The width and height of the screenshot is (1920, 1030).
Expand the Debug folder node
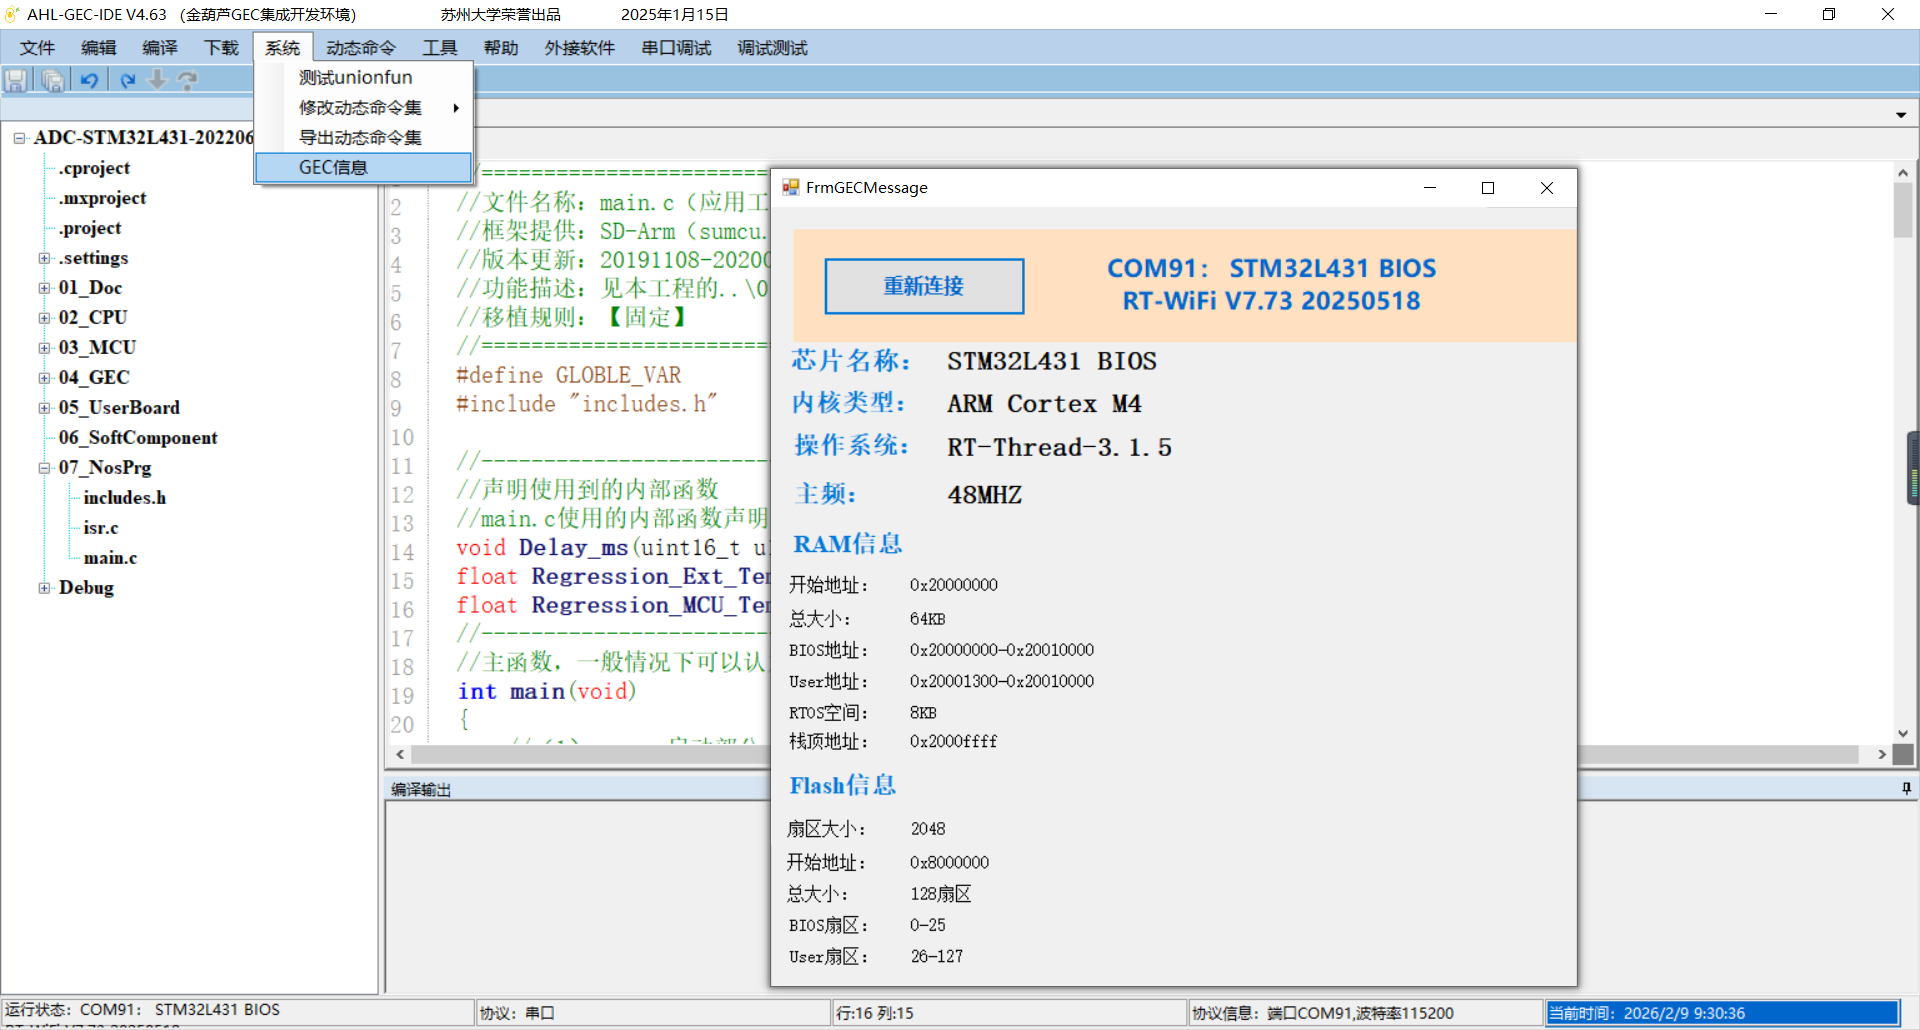point(44,588)
